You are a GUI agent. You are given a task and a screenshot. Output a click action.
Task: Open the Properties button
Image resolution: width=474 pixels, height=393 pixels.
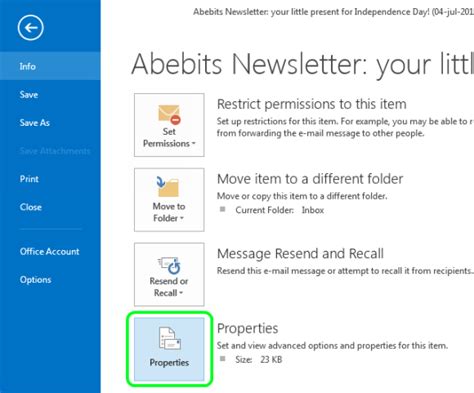[x=169, y=349]
